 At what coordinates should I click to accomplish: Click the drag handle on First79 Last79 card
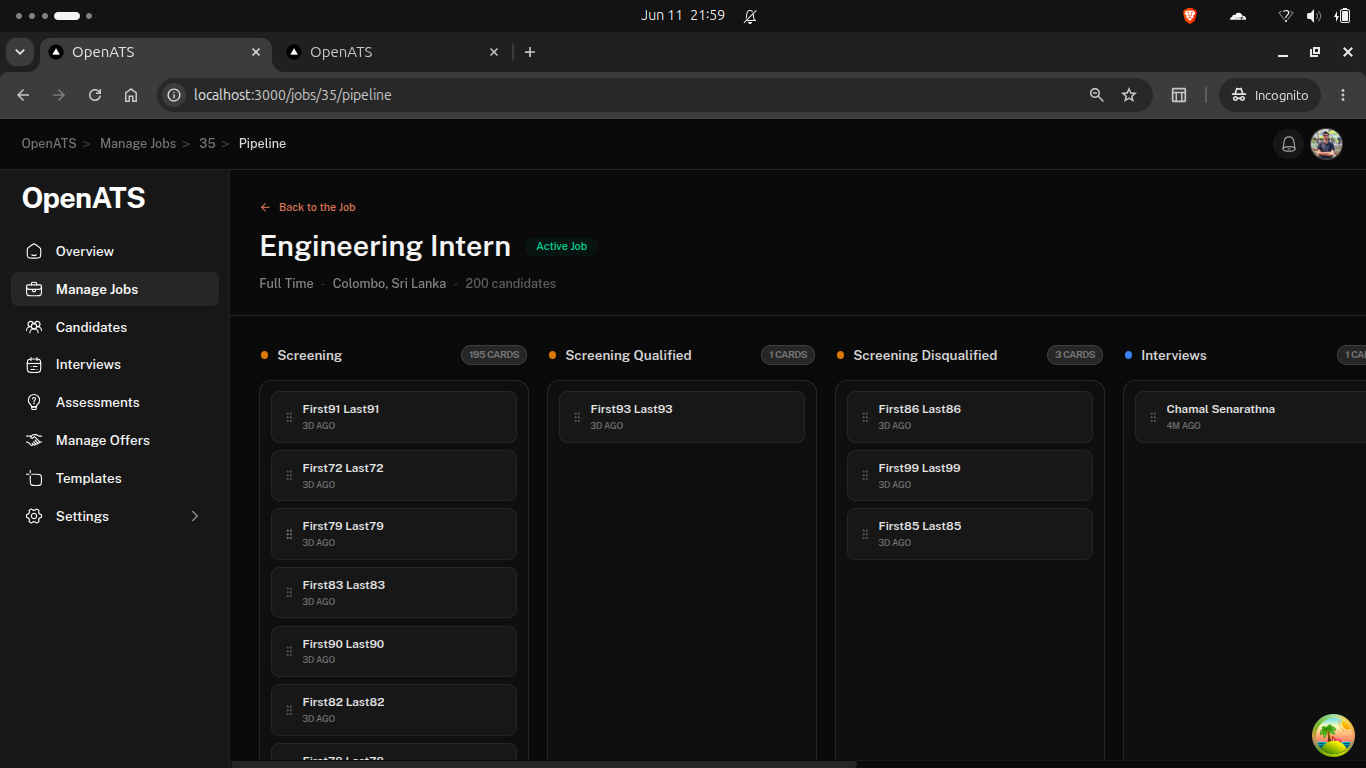[290, 534]
